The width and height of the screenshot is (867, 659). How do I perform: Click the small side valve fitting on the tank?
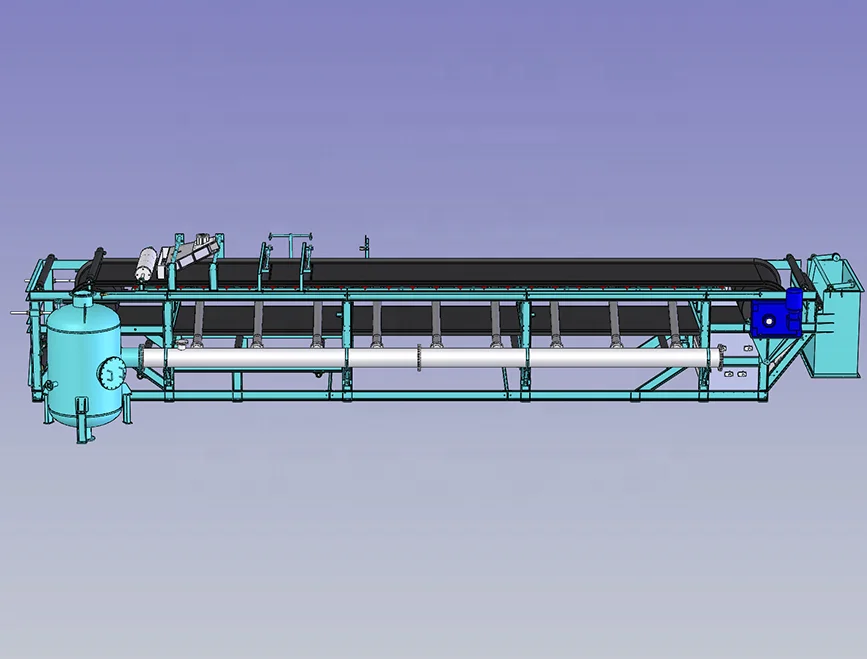pos(50,385)
